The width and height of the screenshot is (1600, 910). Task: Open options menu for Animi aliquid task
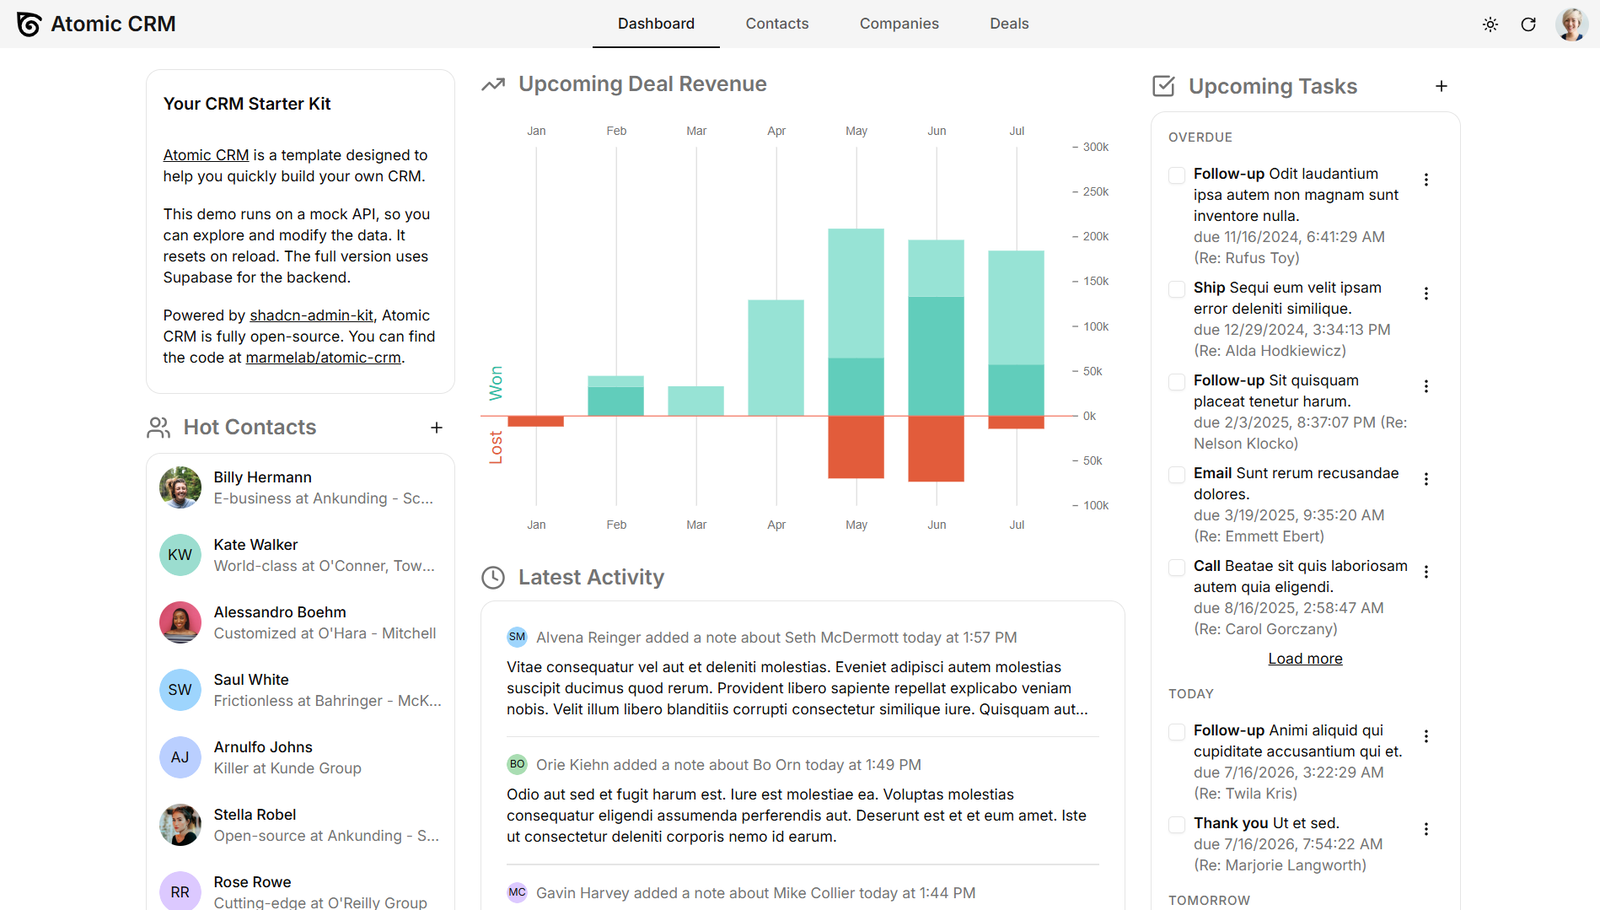point(1426,736)
